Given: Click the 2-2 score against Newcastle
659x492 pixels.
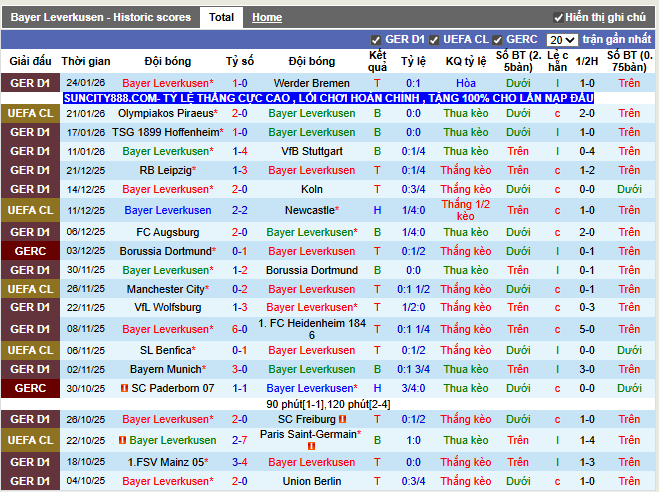Looking at the screenshot, I should tap(240, 210).
